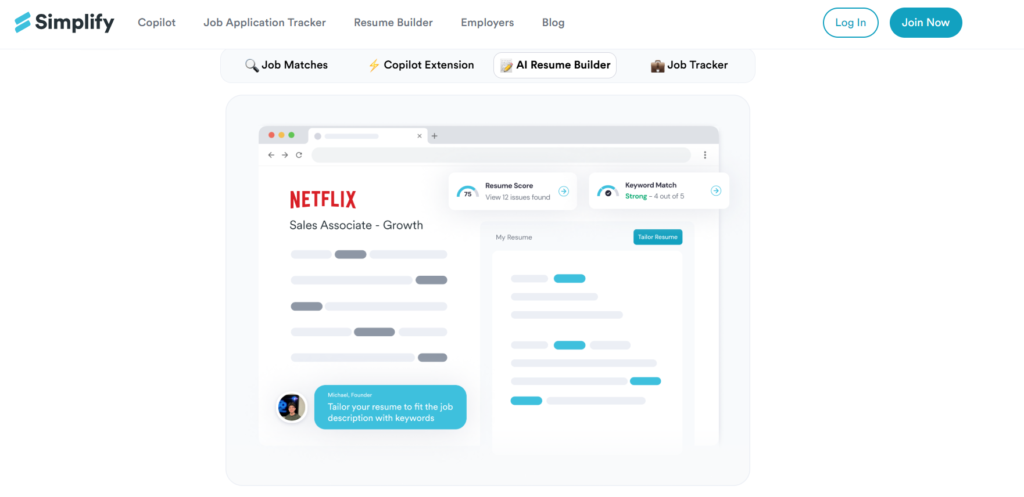Click the Netflix logo
Screen dimensions: 1024x497
pos(323,199)
